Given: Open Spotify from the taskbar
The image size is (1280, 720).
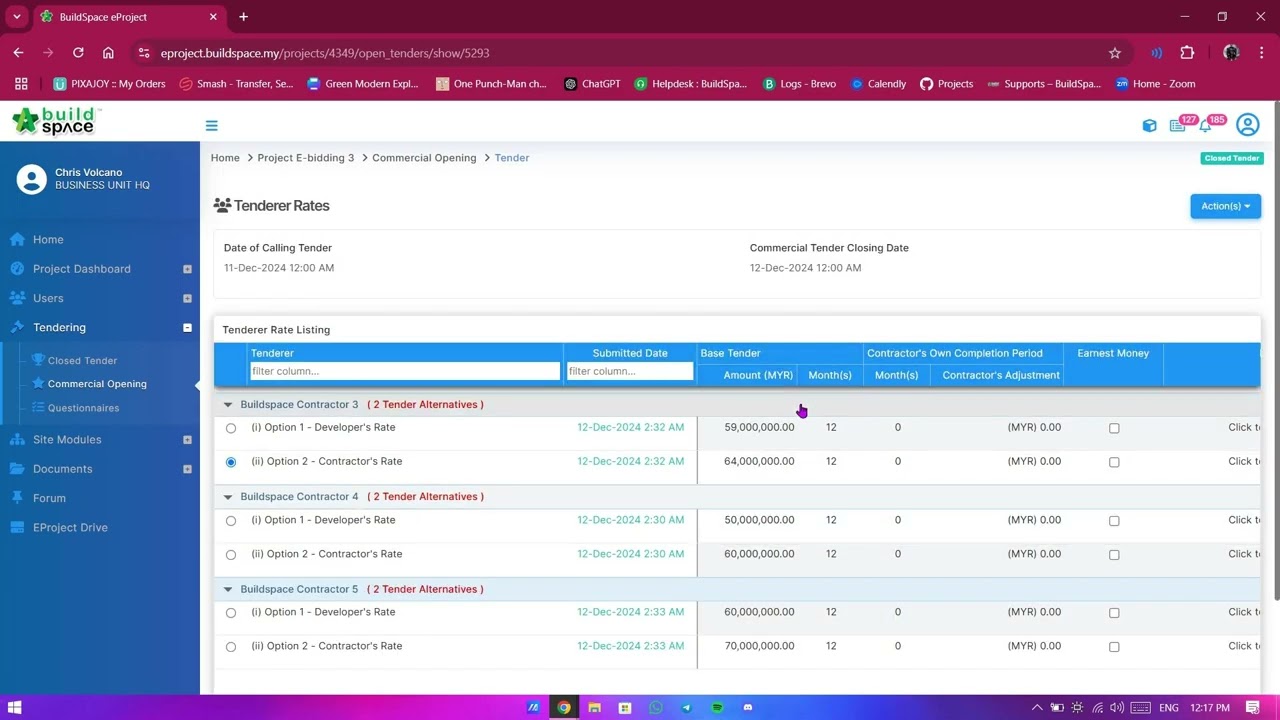Looking at the screenshot, I should pos(717,707).
